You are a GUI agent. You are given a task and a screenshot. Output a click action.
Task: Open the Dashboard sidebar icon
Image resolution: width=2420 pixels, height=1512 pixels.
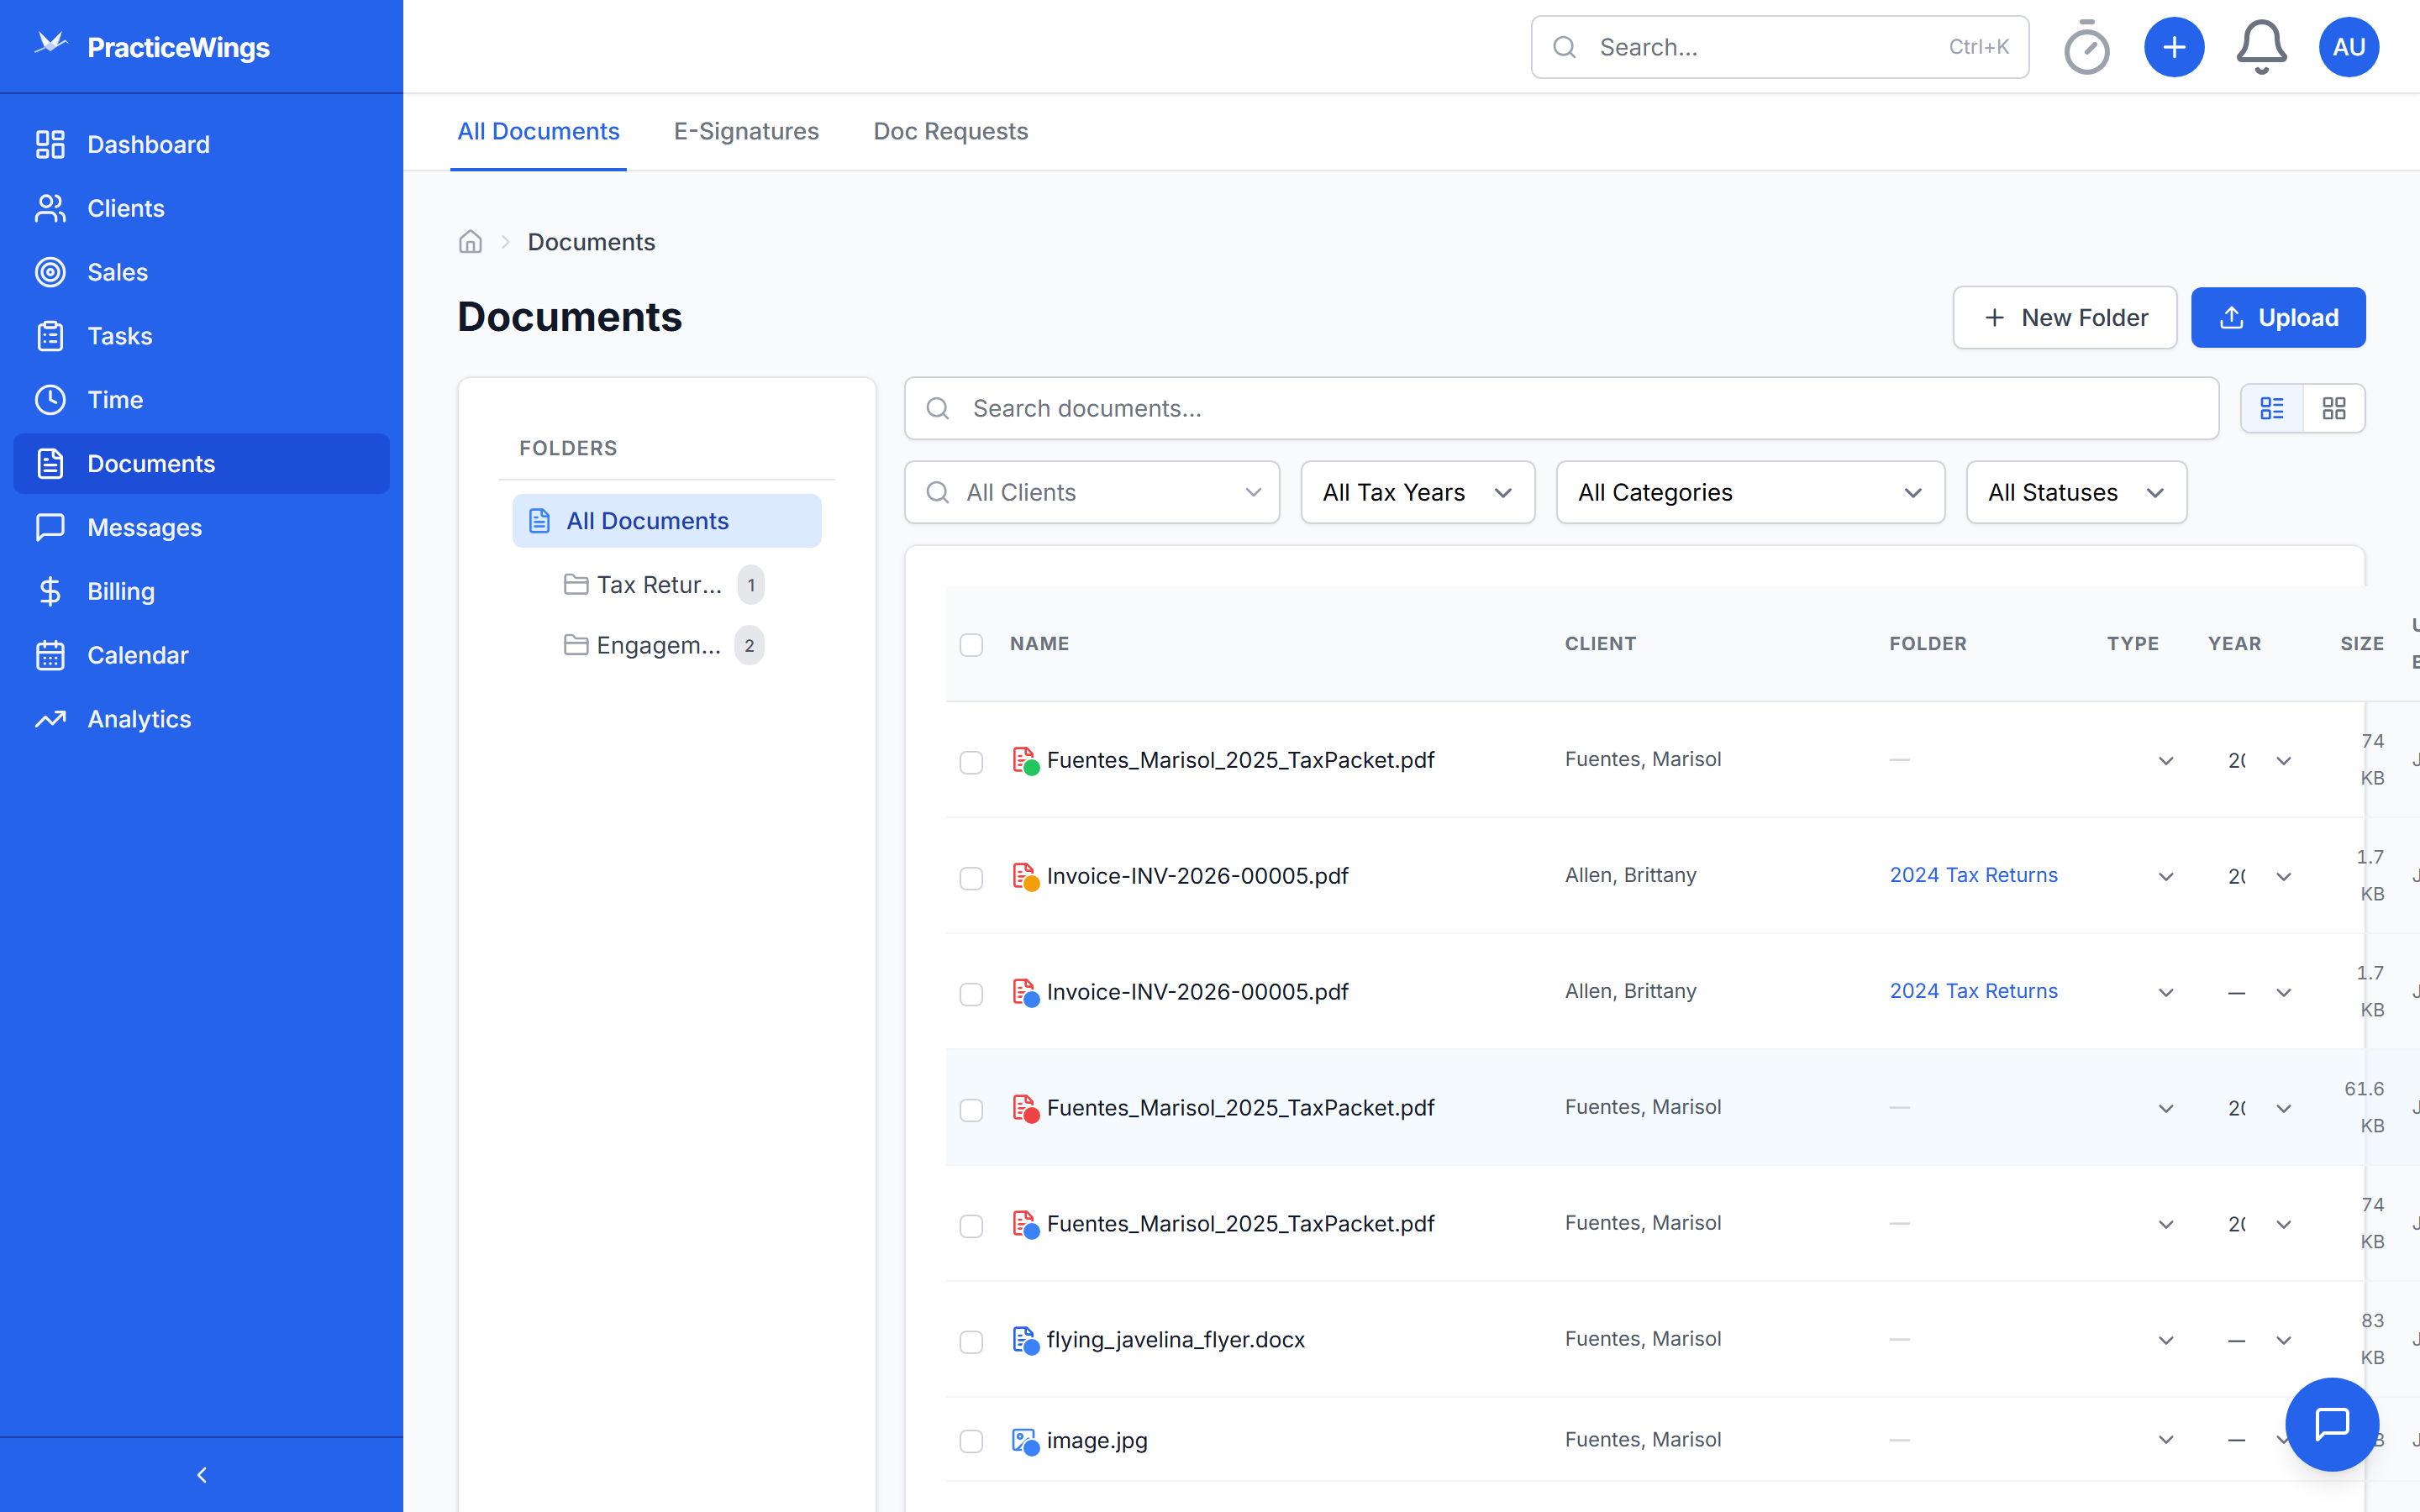(x=50, y=144)
